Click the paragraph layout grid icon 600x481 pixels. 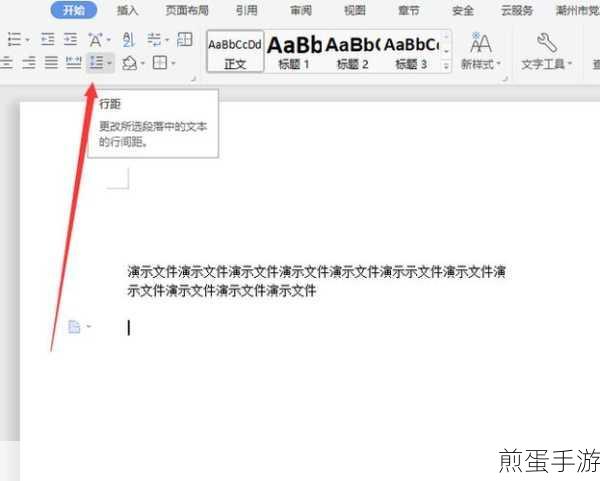click(184, 39)
